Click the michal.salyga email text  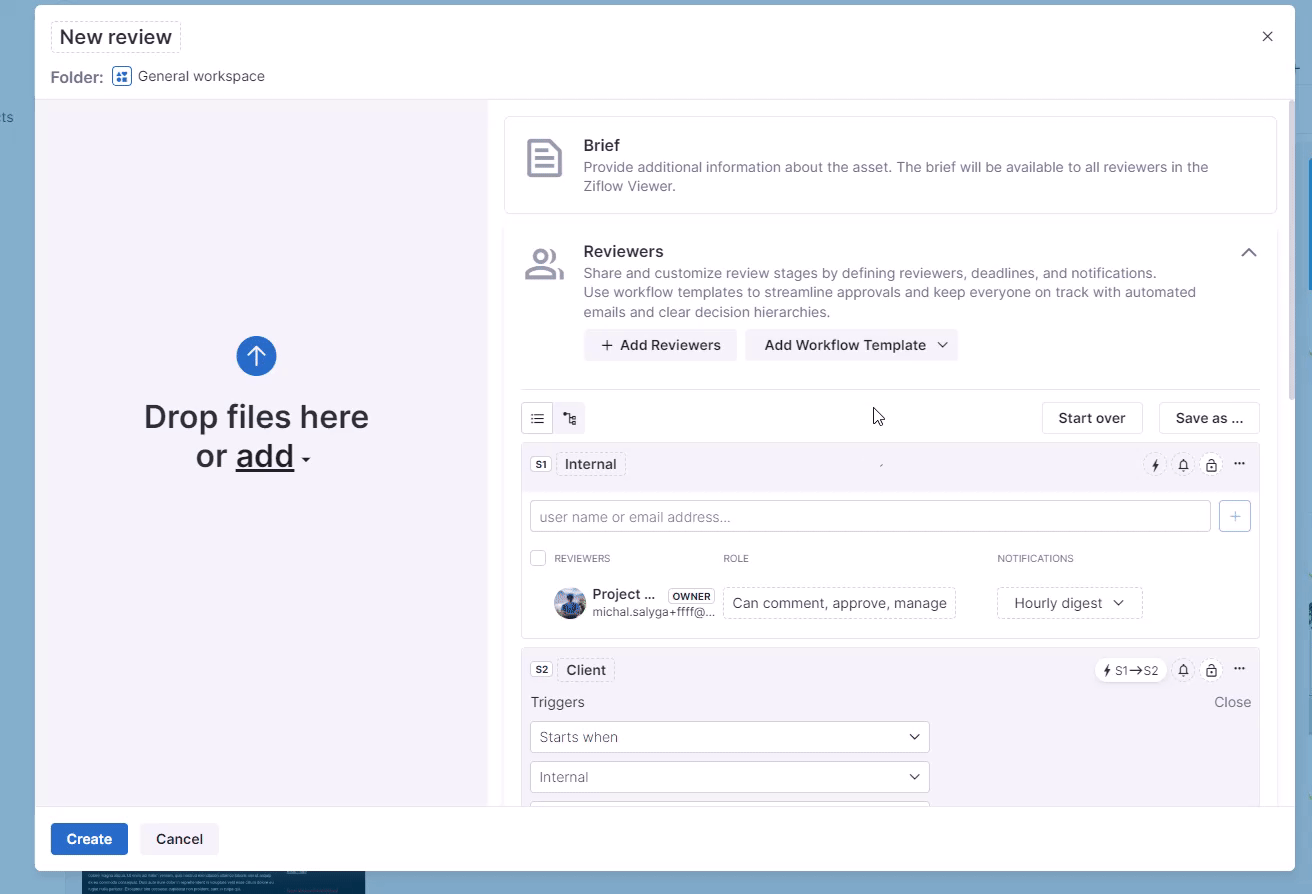point(653,612)
